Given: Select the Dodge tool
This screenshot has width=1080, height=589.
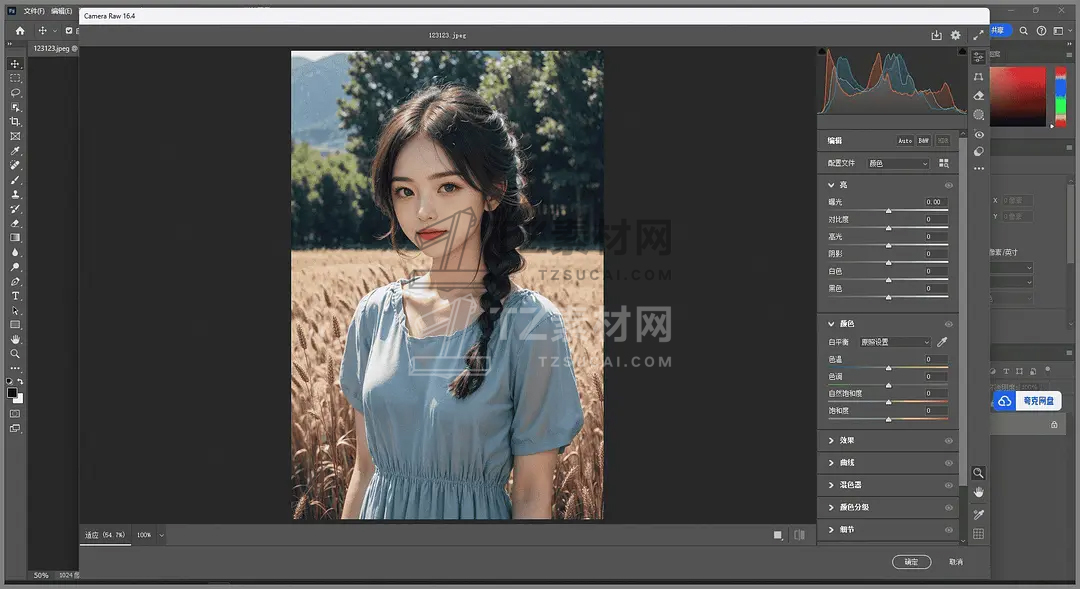Looking at the screenshot, I should (15, 267).
